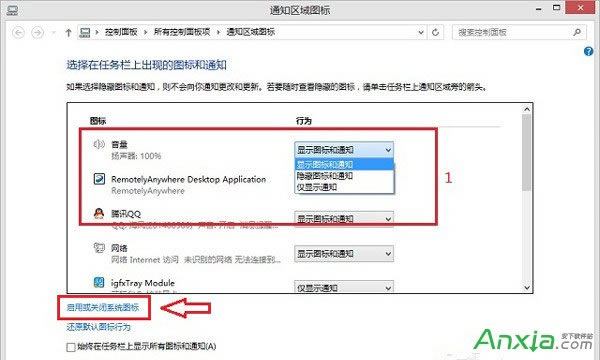
Task: Minimize the 通知区域图标 window
Action: click(x=539, y=8)
